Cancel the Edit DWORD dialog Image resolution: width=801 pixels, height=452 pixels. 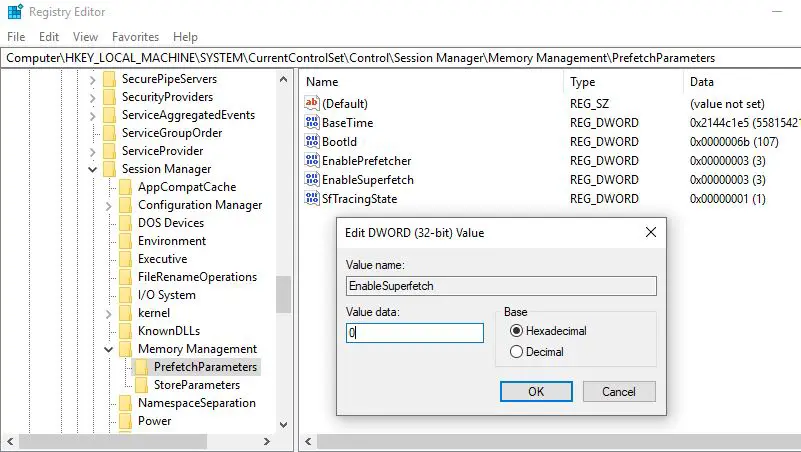[619, 392]
